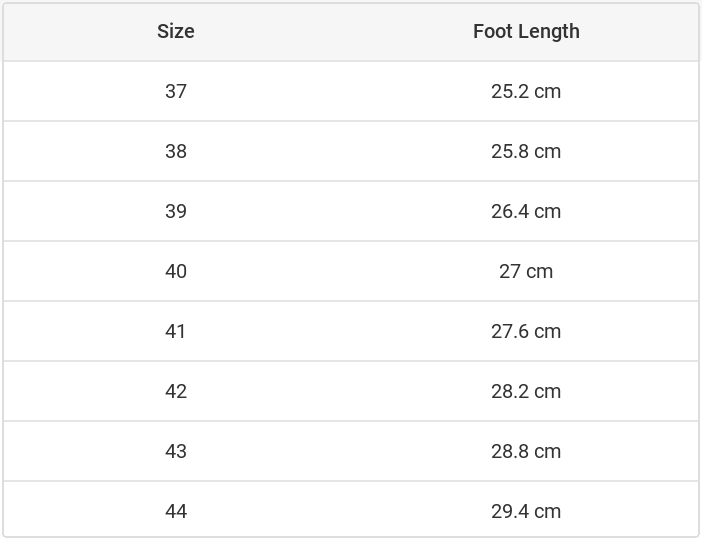Screen dimensions: 702x540
Task: Select the 25.8 cm foot length cell
Action: (x=526, y=151)
